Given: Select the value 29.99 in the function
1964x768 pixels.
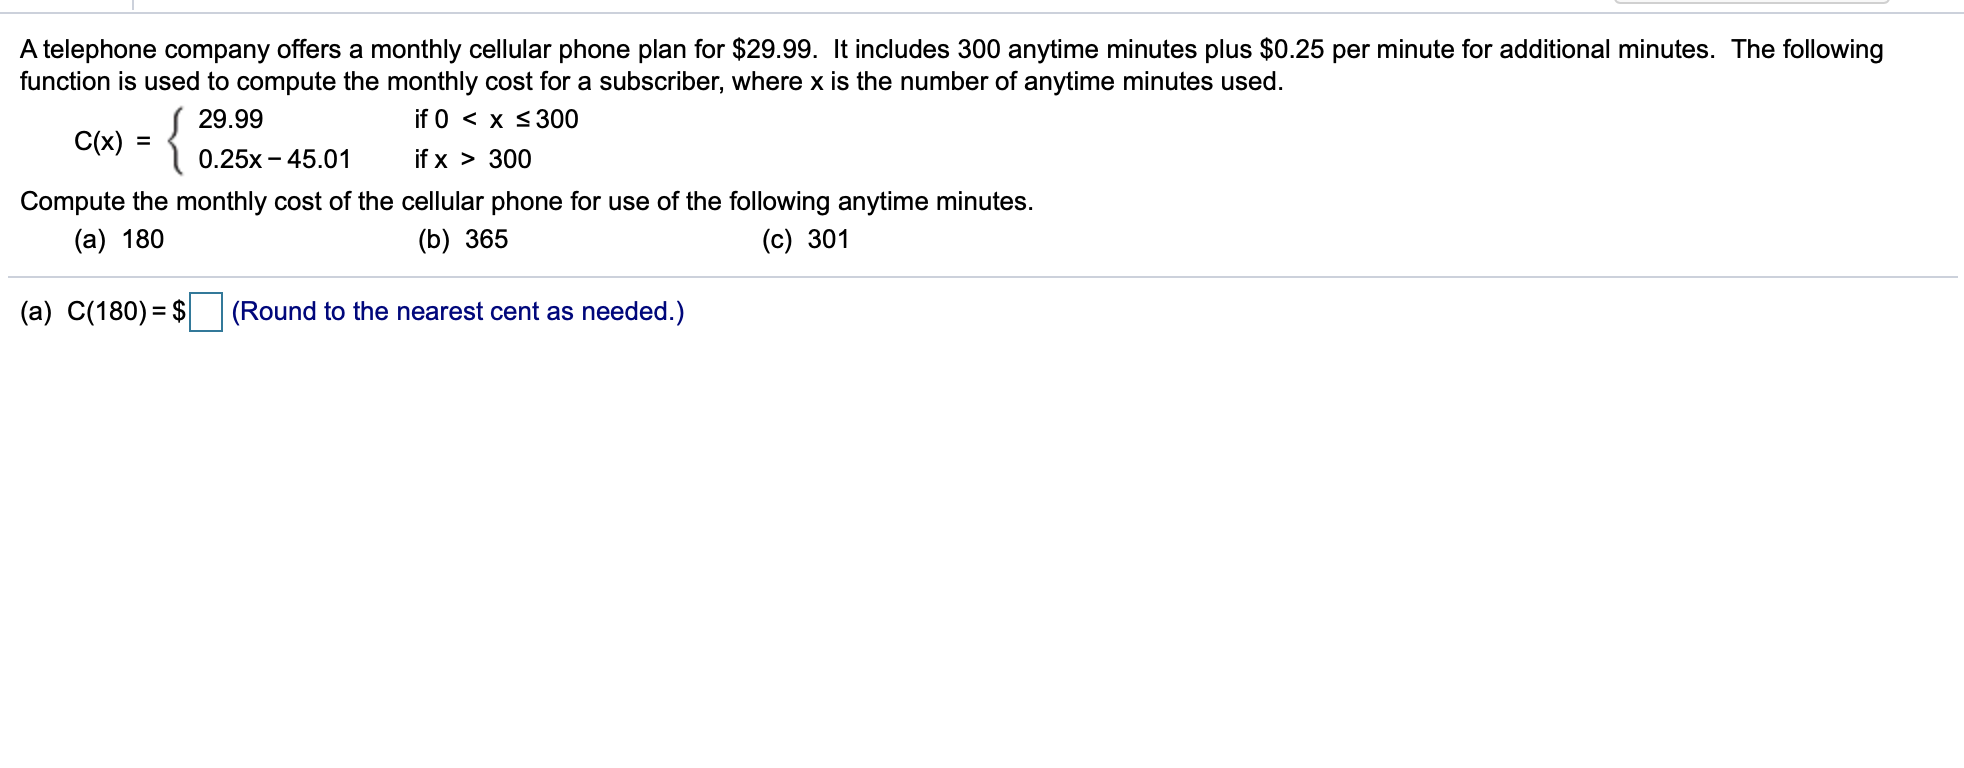Looking at the screenshot, I should pos(229,119).
